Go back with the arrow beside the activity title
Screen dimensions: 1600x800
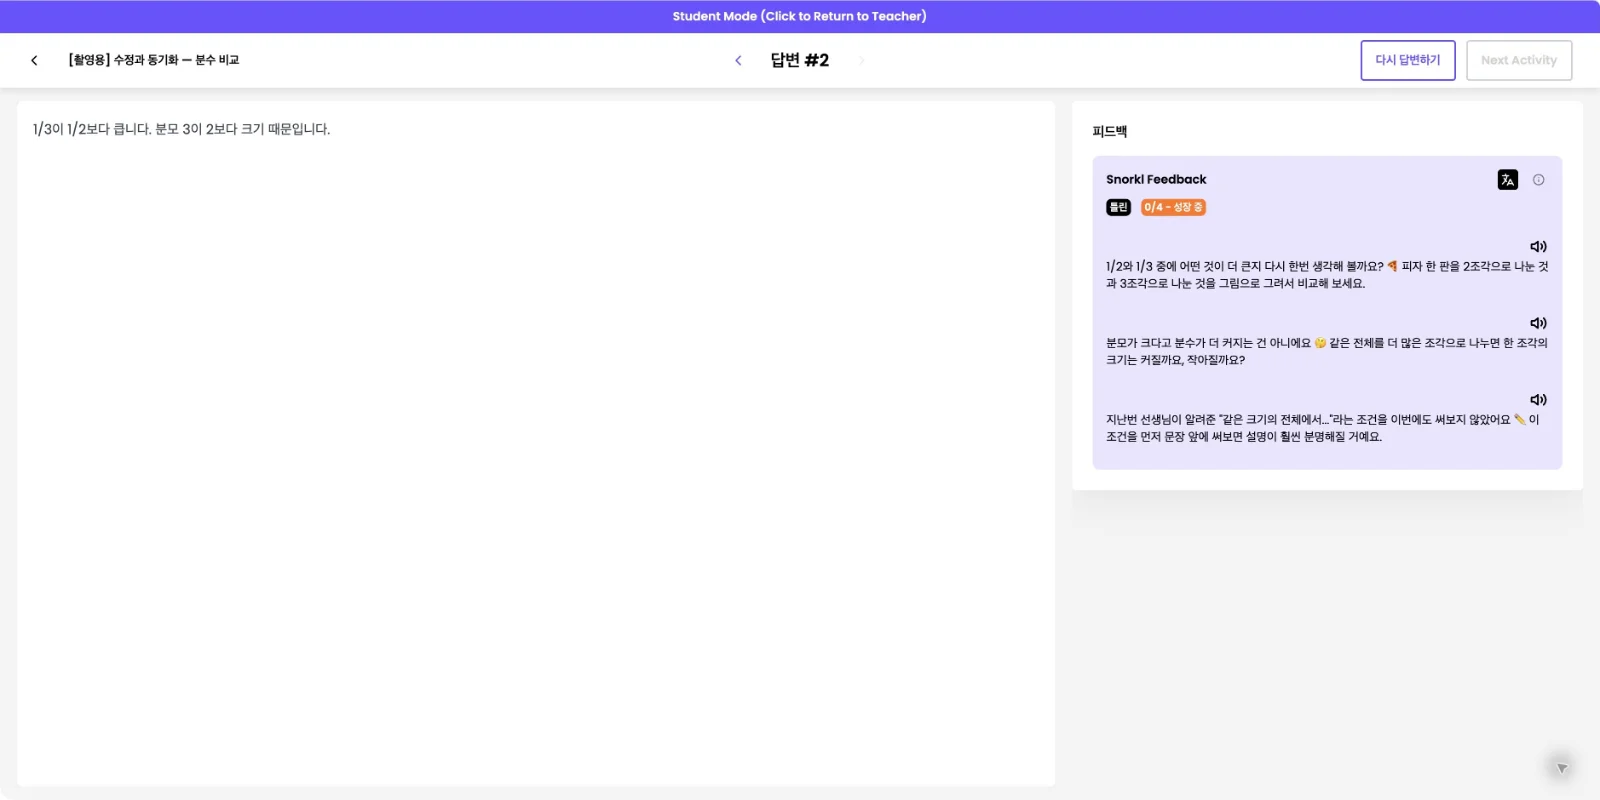pos(34,60)
